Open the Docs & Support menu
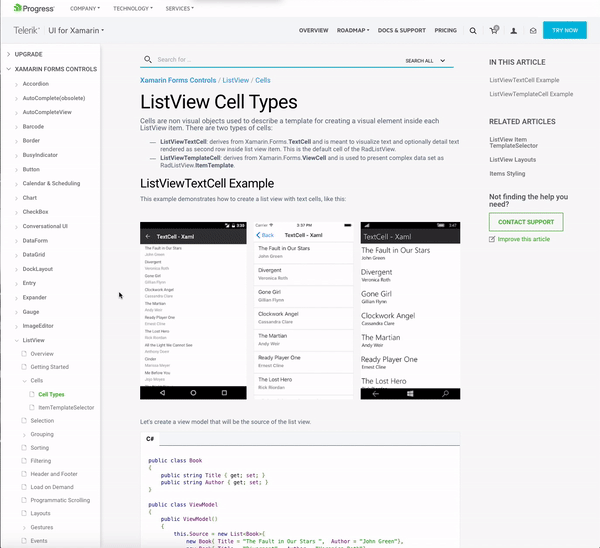 pos(403,31)
